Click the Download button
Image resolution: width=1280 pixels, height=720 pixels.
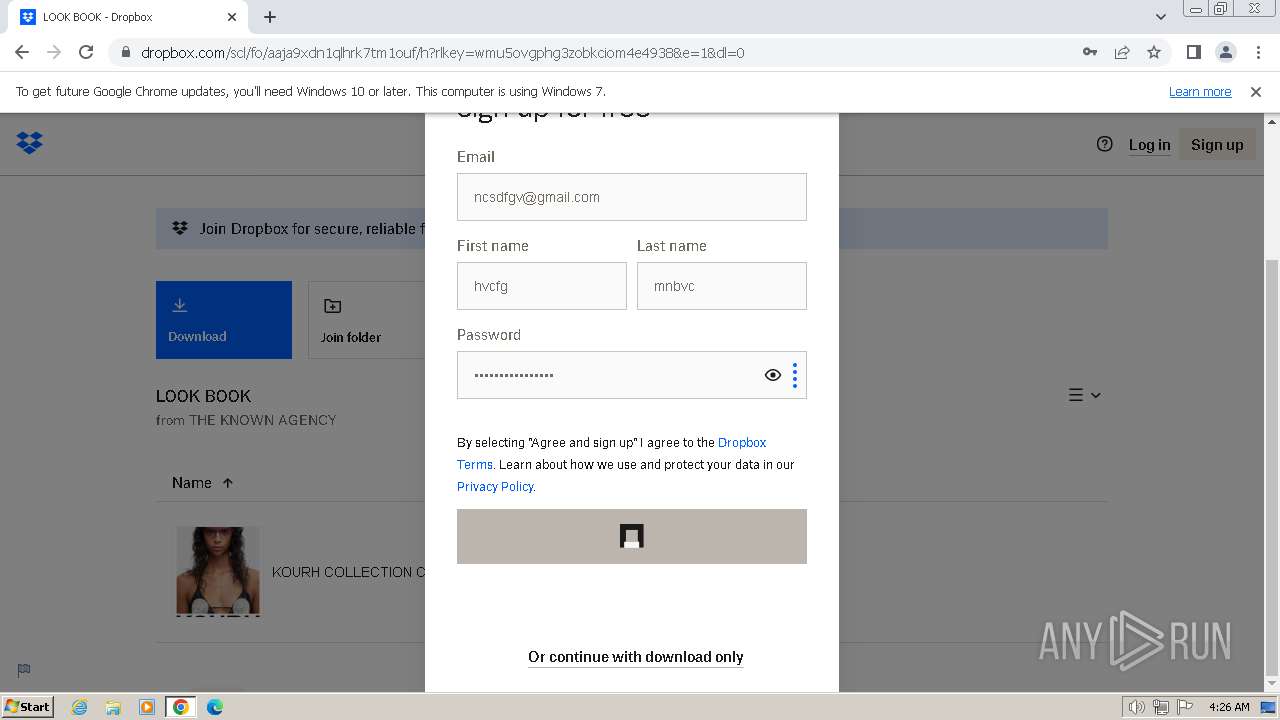point(224,320)
